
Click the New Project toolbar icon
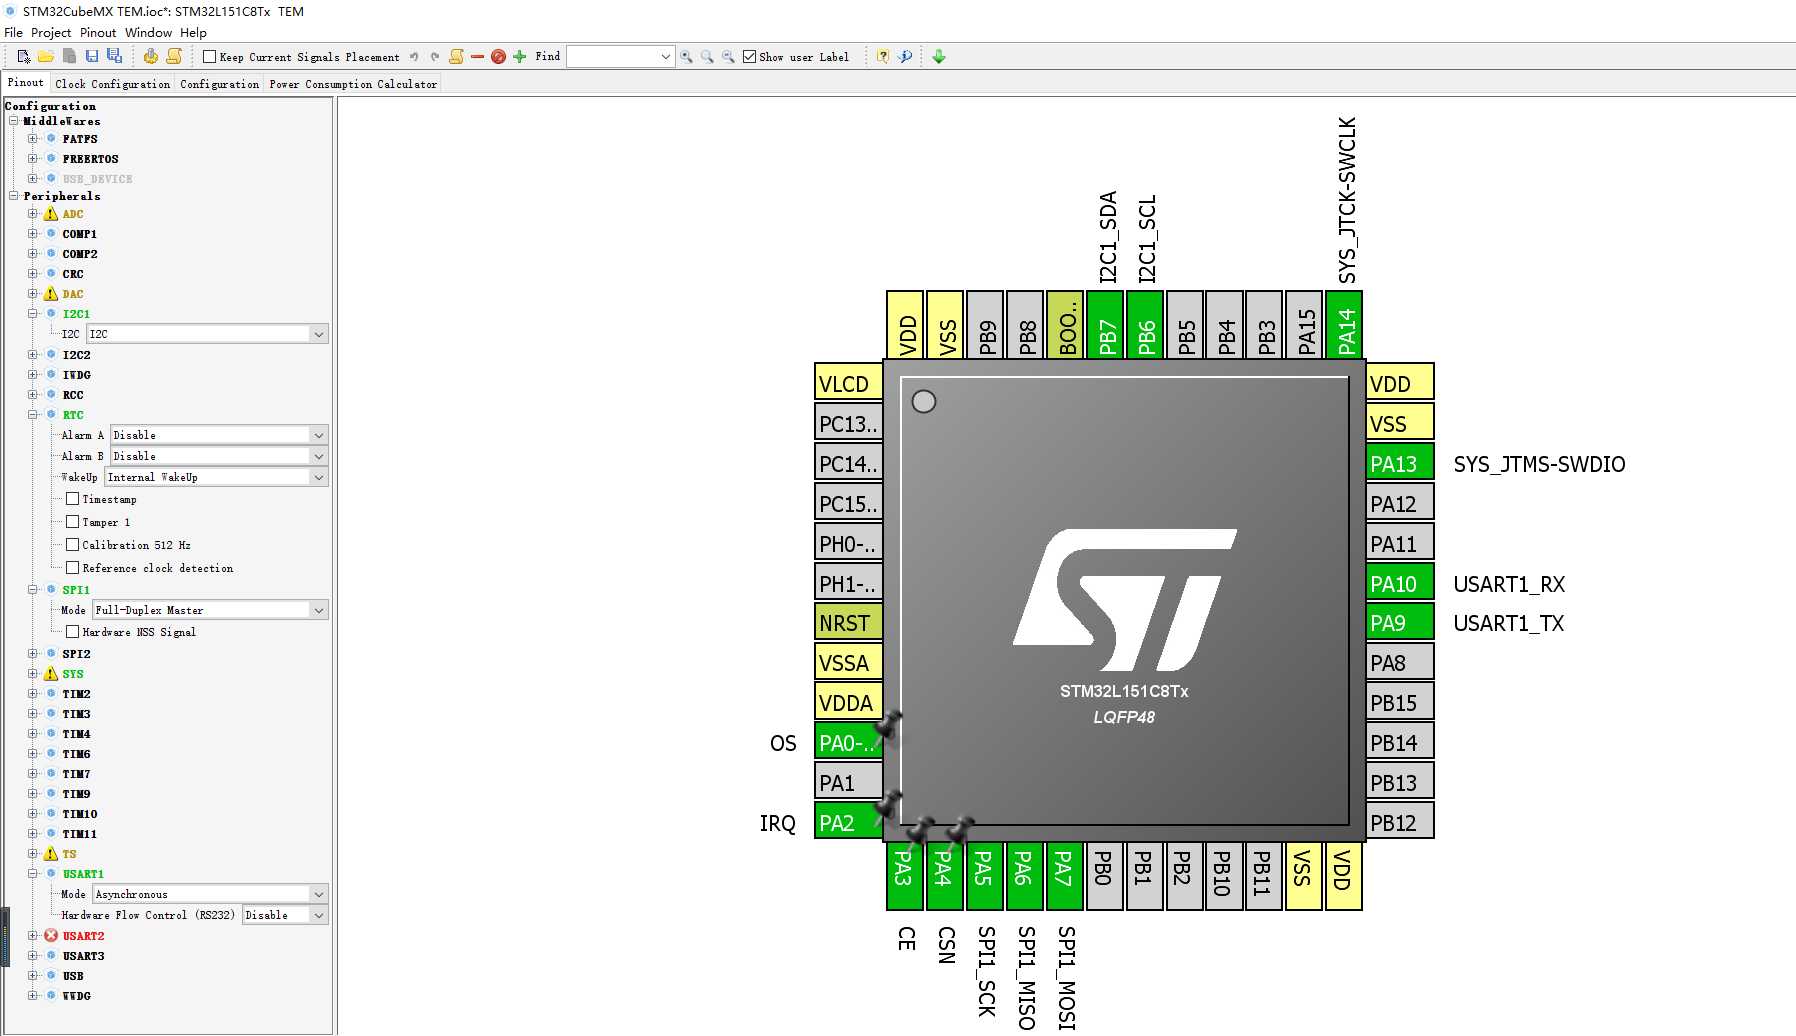24,57
